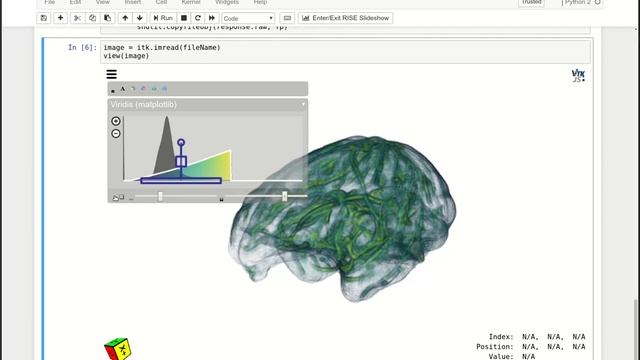
Task: Click the brain volume rendering
Action: point(342,219)
